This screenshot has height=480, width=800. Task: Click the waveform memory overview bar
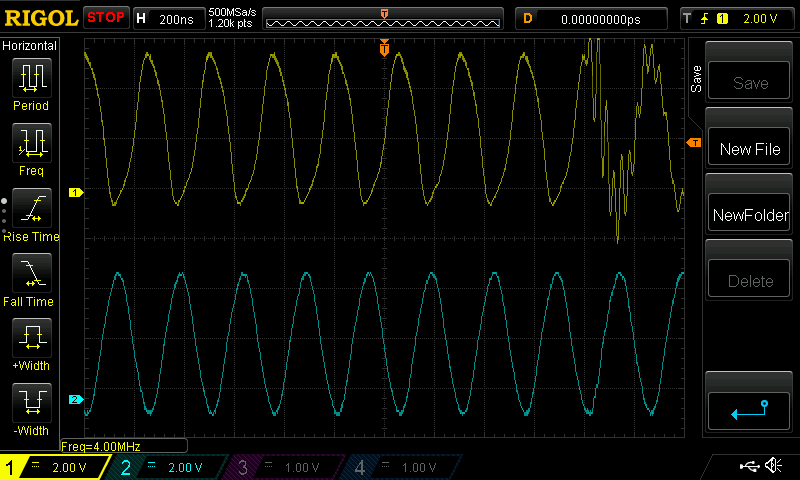click(383, 21)
